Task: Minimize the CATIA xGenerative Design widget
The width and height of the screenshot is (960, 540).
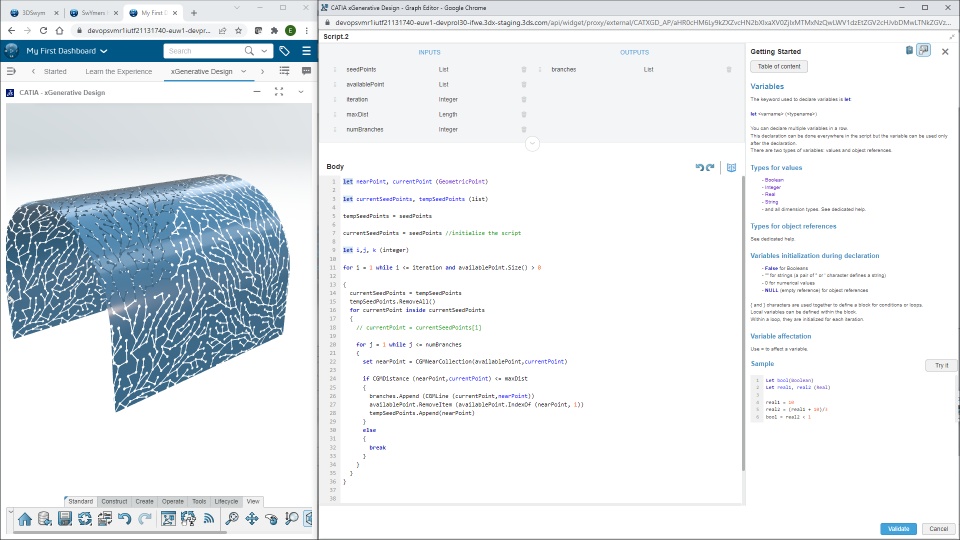Action: tap(257, 92)
